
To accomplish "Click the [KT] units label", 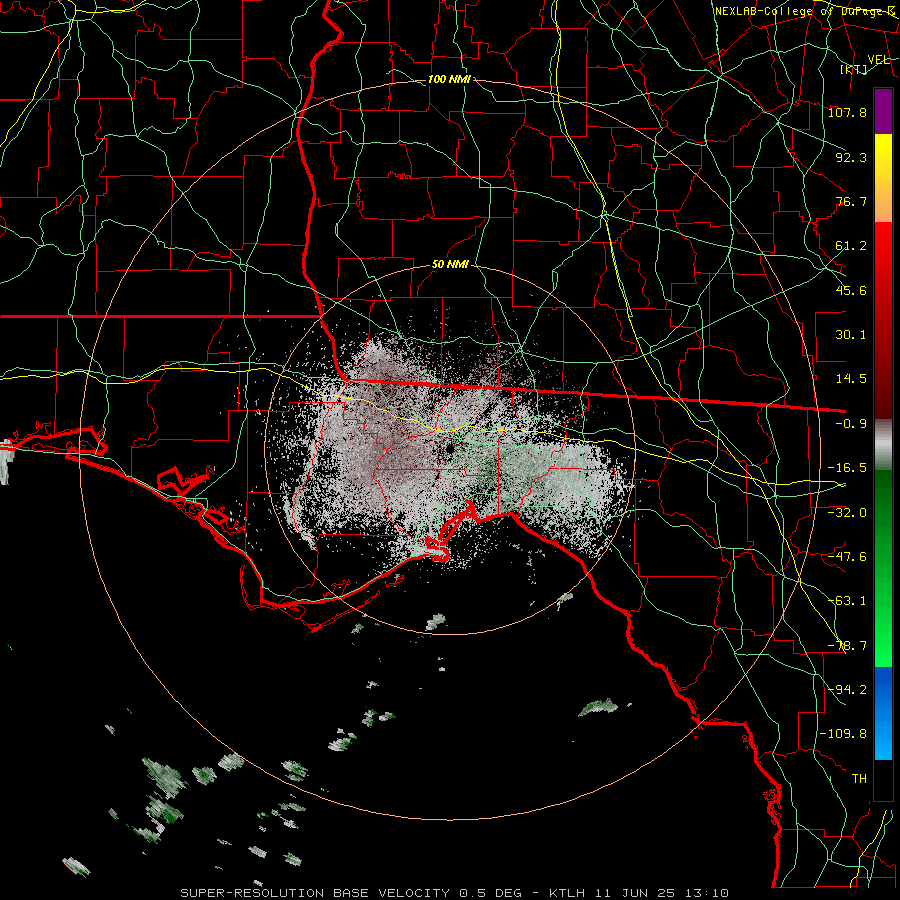I will tap(854, 69).
